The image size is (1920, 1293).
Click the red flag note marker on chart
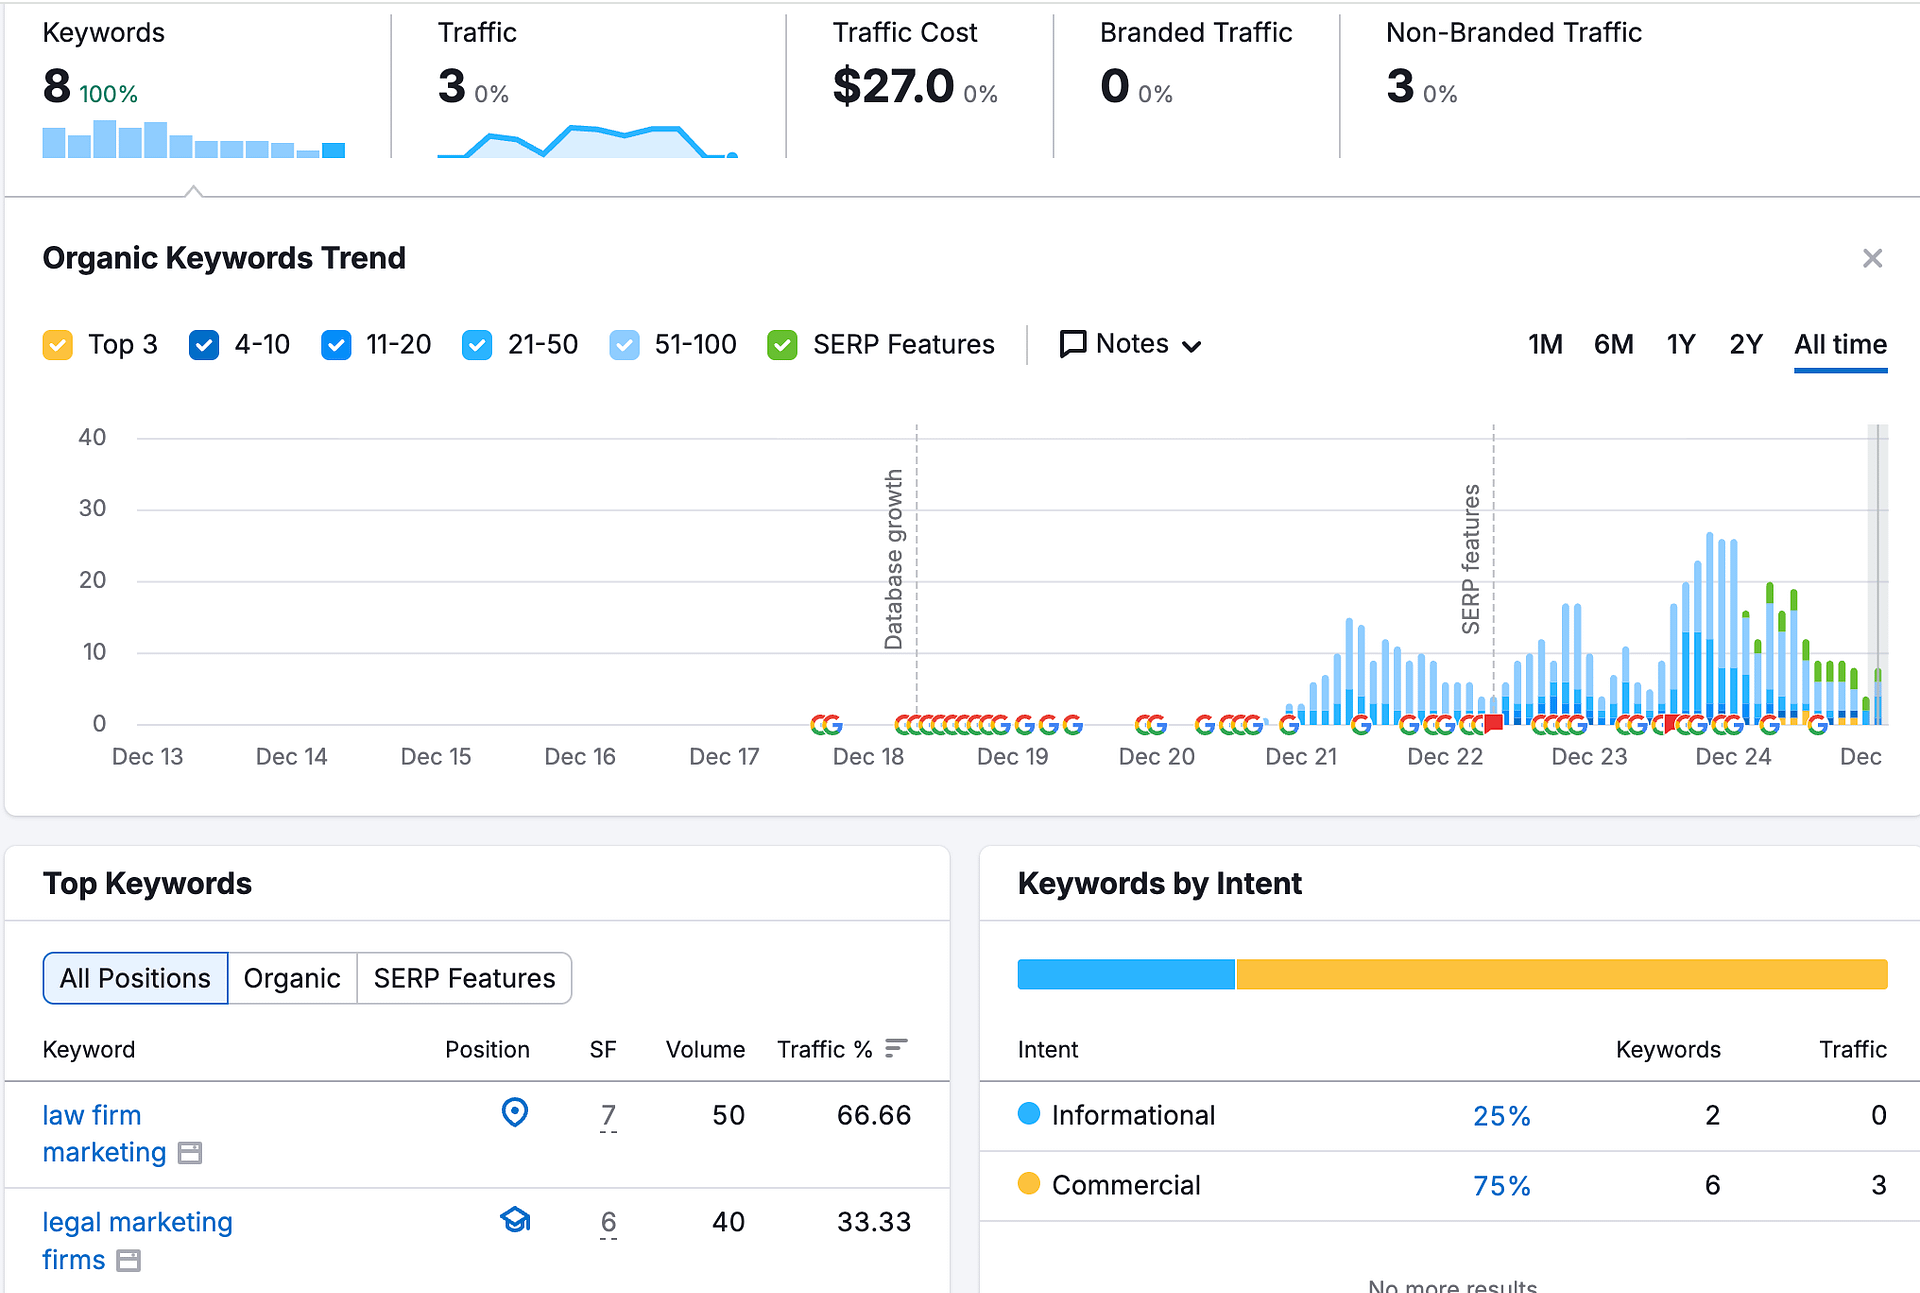[1494, 723]
